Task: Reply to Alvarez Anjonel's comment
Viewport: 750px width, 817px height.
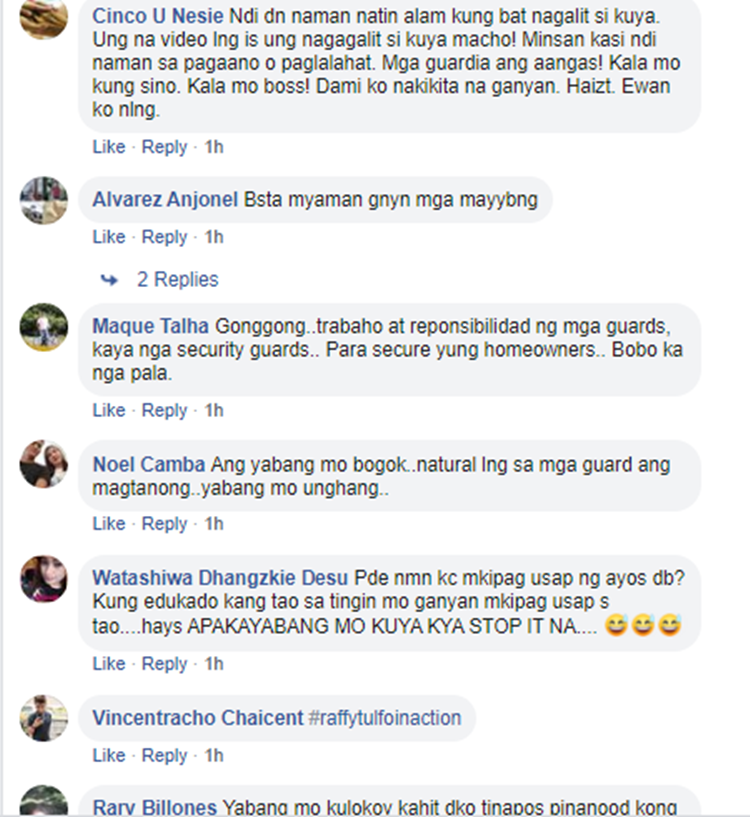Action: click(164, 237)
